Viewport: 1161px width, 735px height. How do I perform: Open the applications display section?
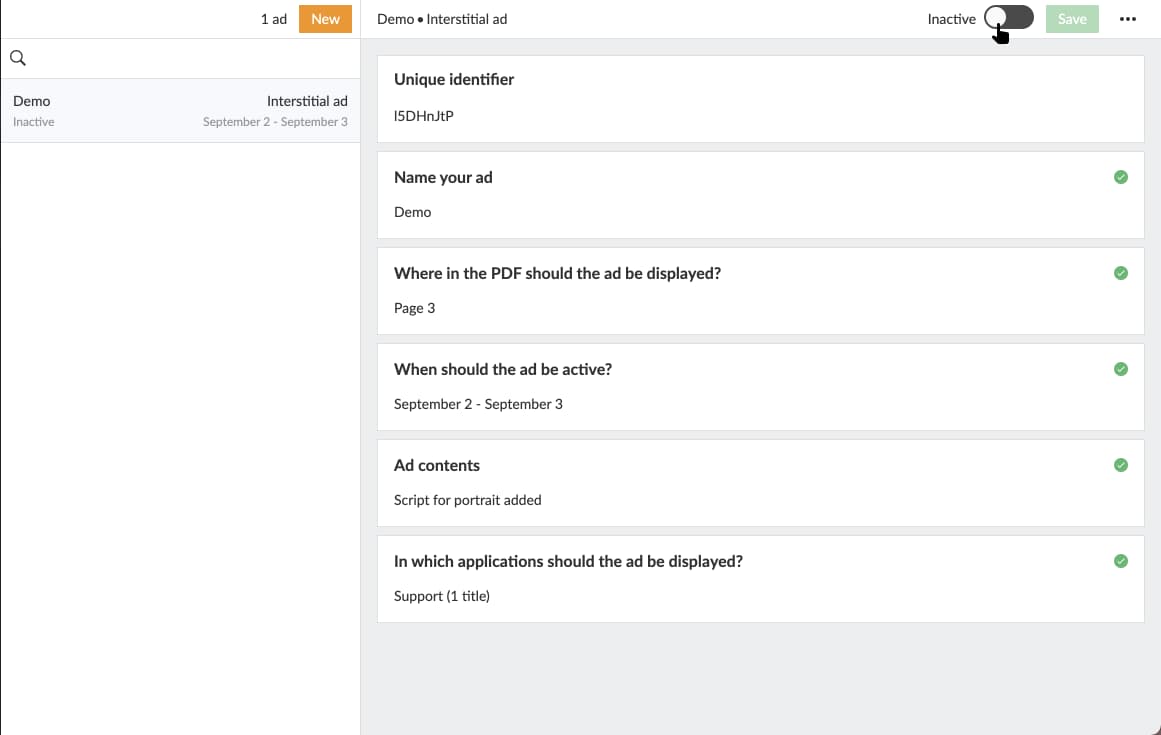pos(568,561)
